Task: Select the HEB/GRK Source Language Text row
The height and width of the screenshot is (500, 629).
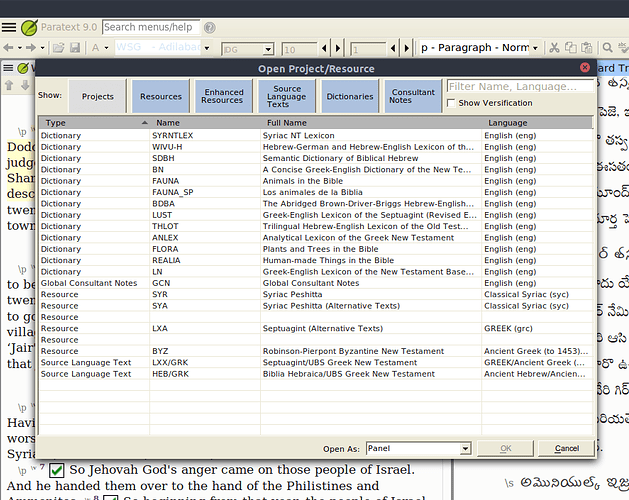Action: [316, 374]
